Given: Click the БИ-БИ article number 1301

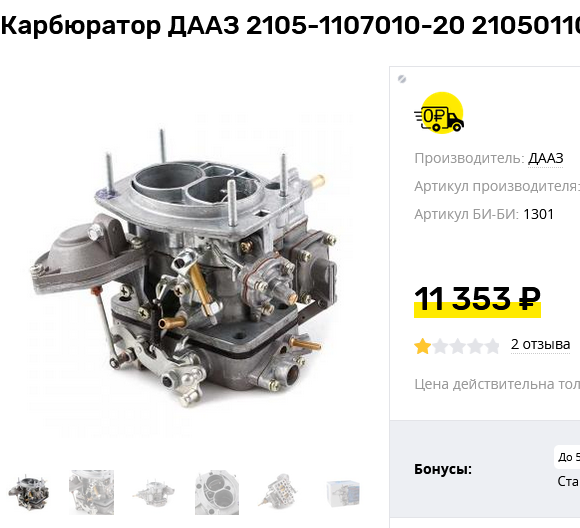Looking at the screenshot, I should (x=538, y=214).
